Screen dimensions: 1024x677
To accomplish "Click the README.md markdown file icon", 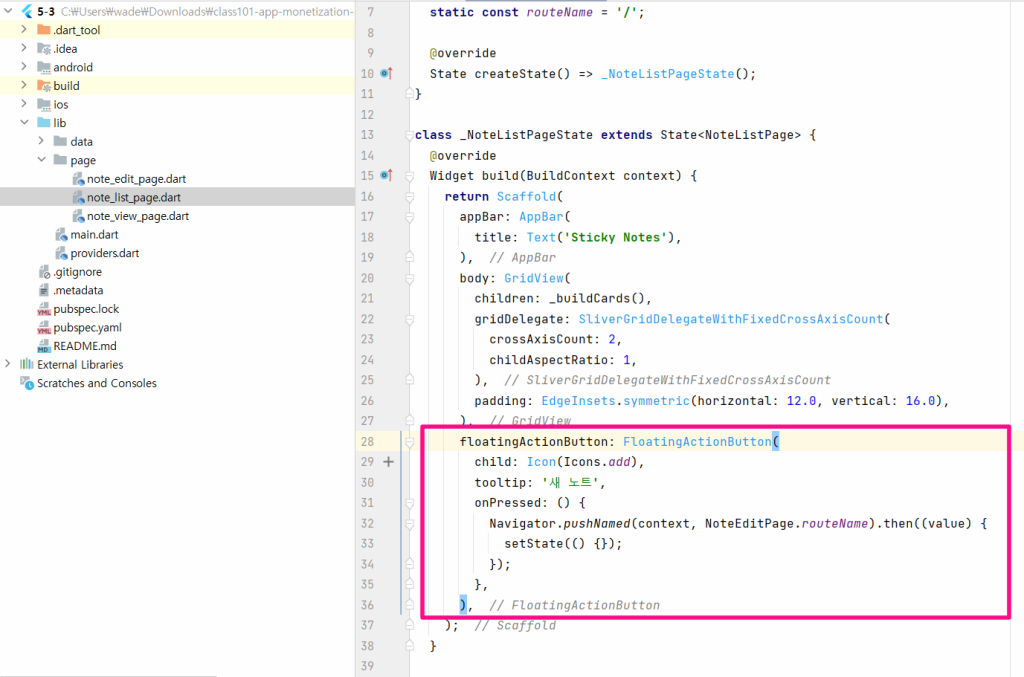I will tap(44, 346).
